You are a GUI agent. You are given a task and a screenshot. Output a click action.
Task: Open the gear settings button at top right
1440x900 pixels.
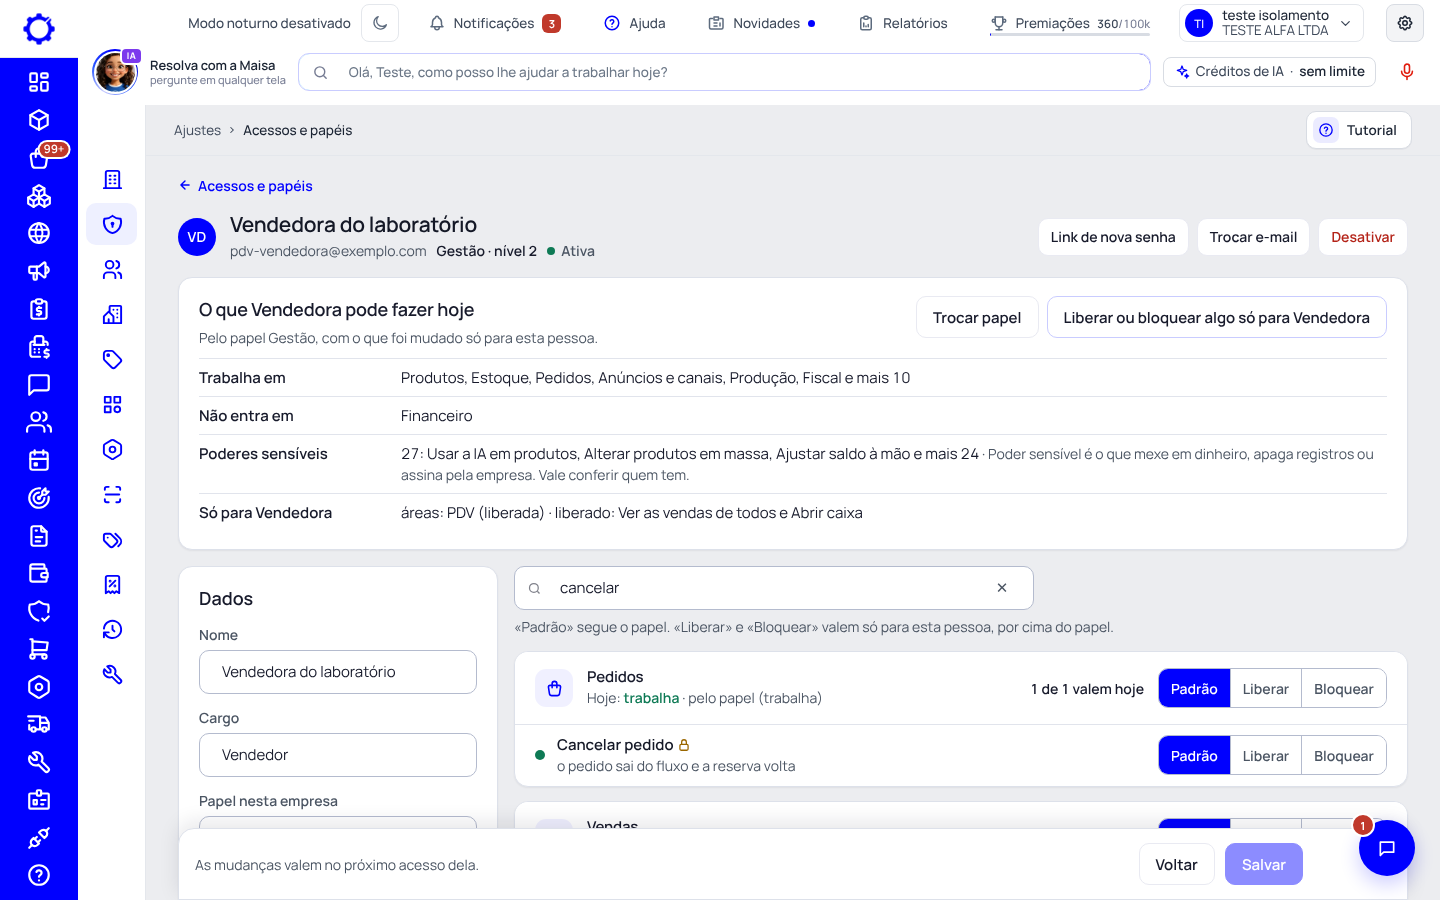coord(1405,23)
